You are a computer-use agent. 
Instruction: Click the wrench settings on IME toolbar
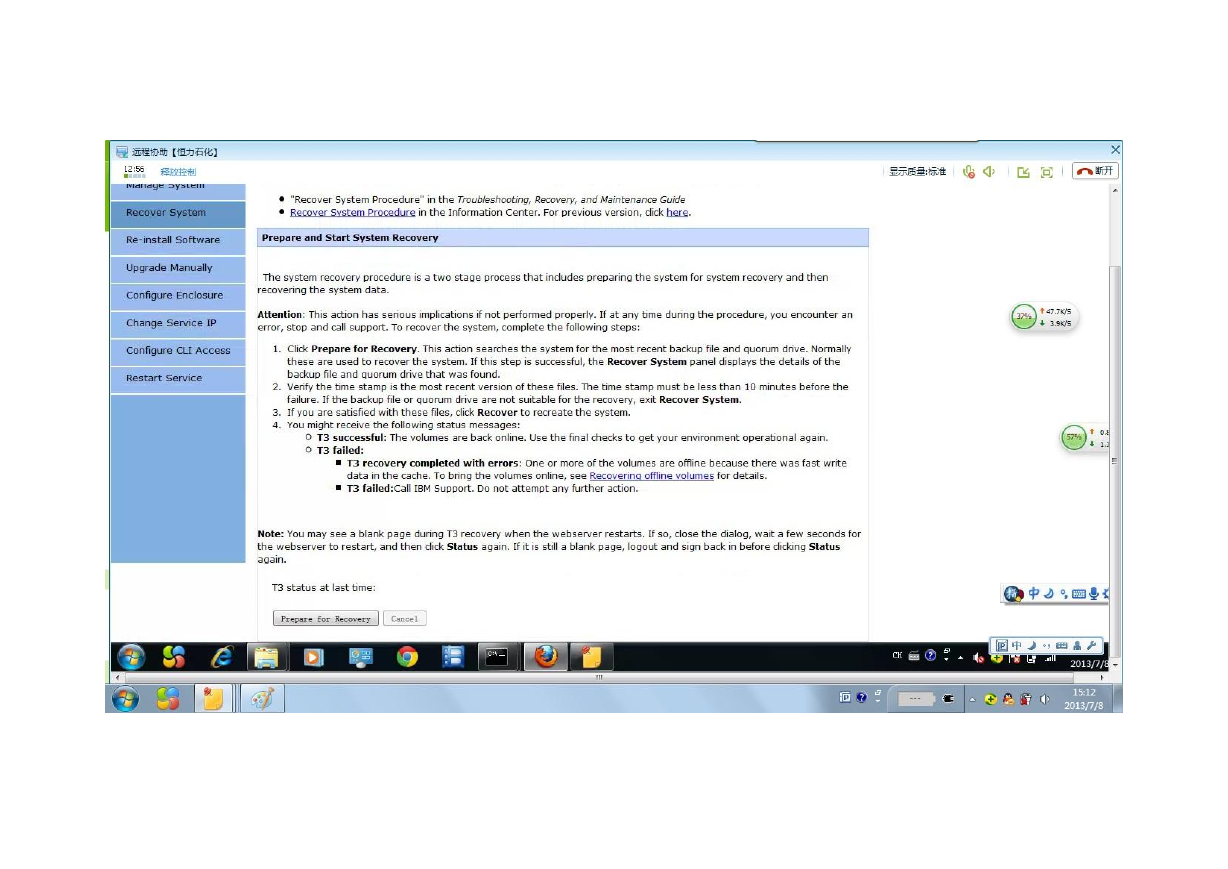[1091, 646]
